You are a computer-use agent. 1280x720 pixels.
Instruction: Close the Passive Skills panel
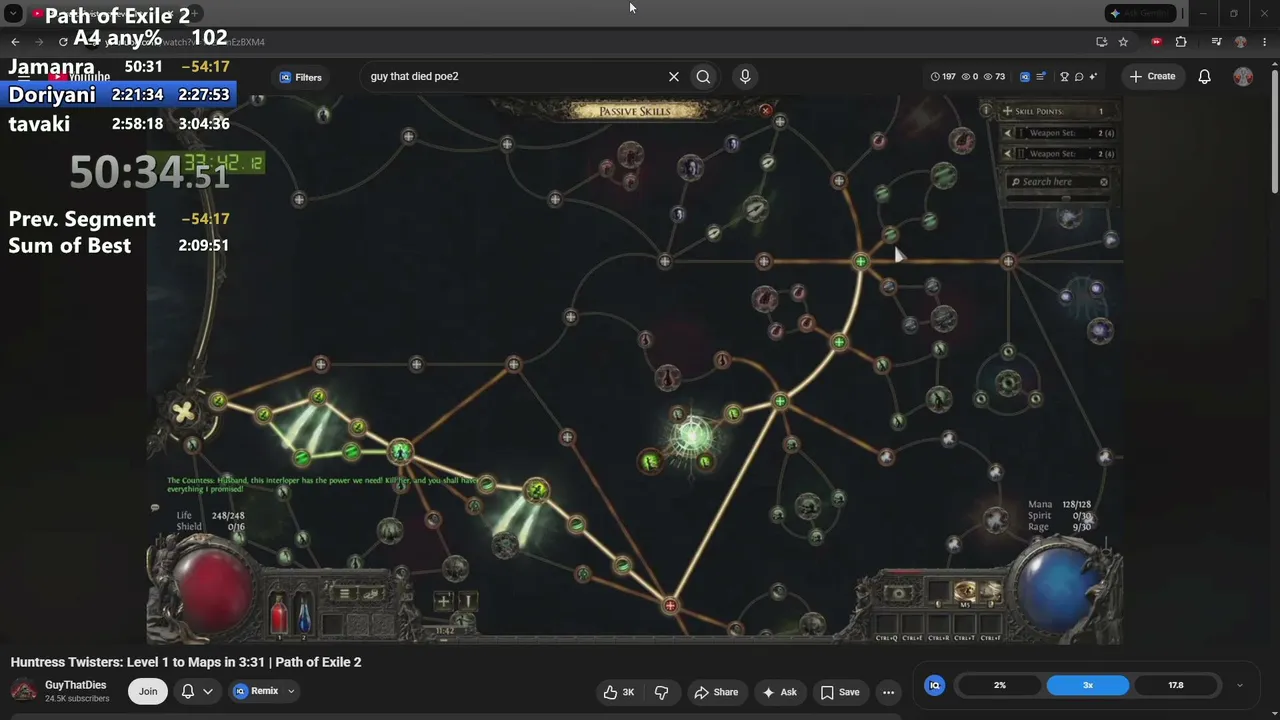[x=766, y=110]
